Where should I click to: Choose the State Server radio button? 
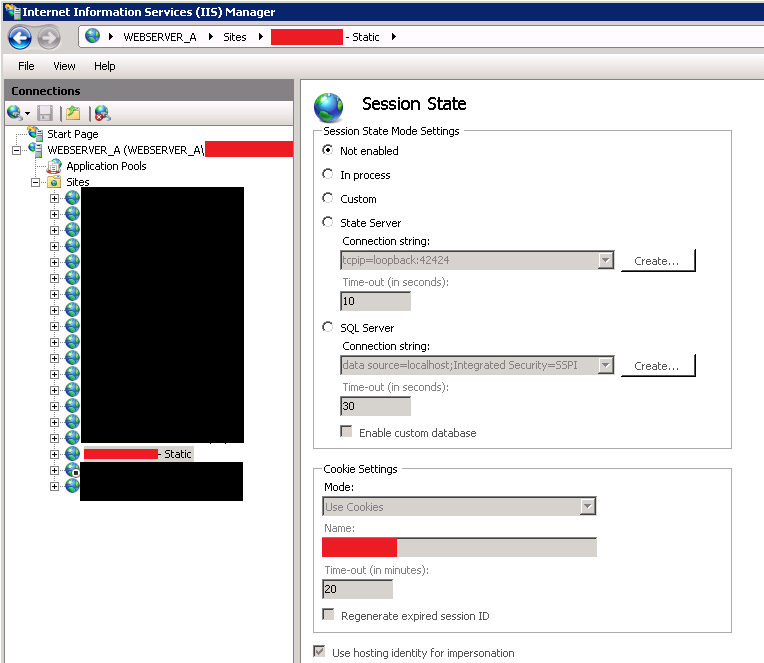(x=328, y=222)
